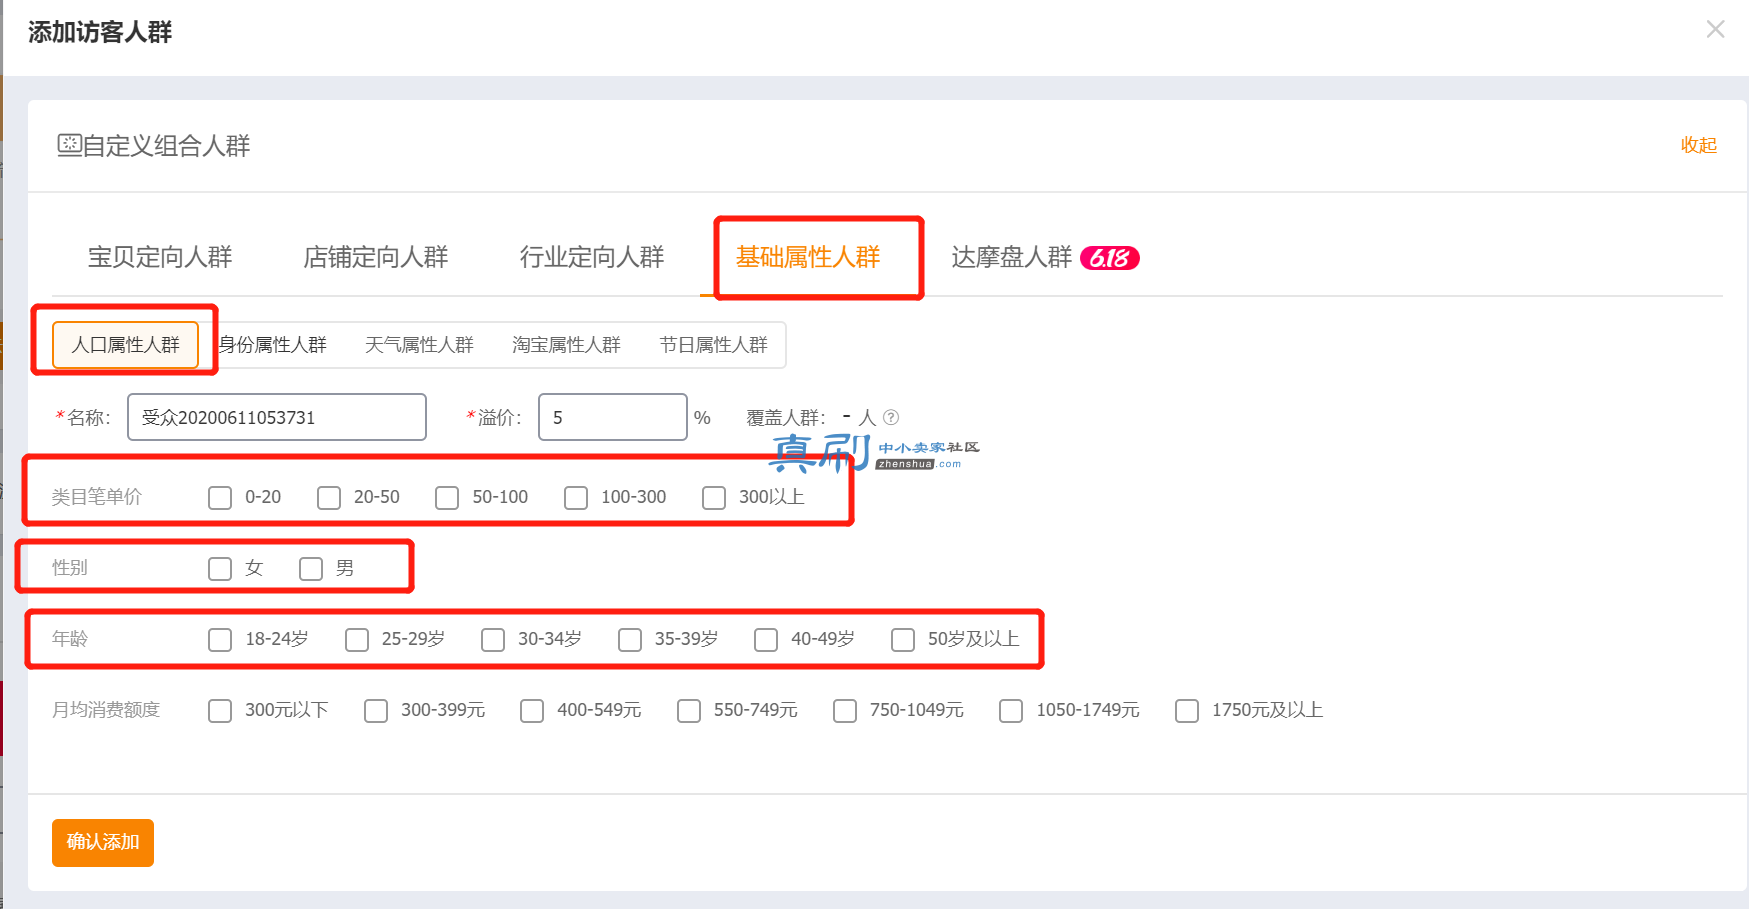Check the 男 gender checkbox
The width and height of the screenshot is (1749, 909).
point(311,569)
